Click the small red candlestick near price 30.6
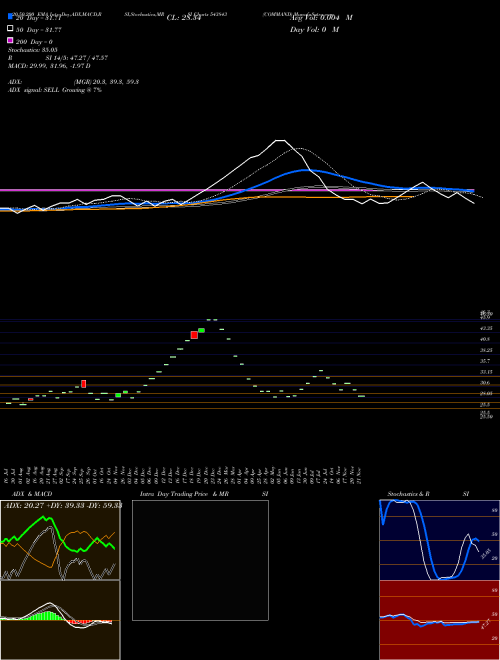 83,384
